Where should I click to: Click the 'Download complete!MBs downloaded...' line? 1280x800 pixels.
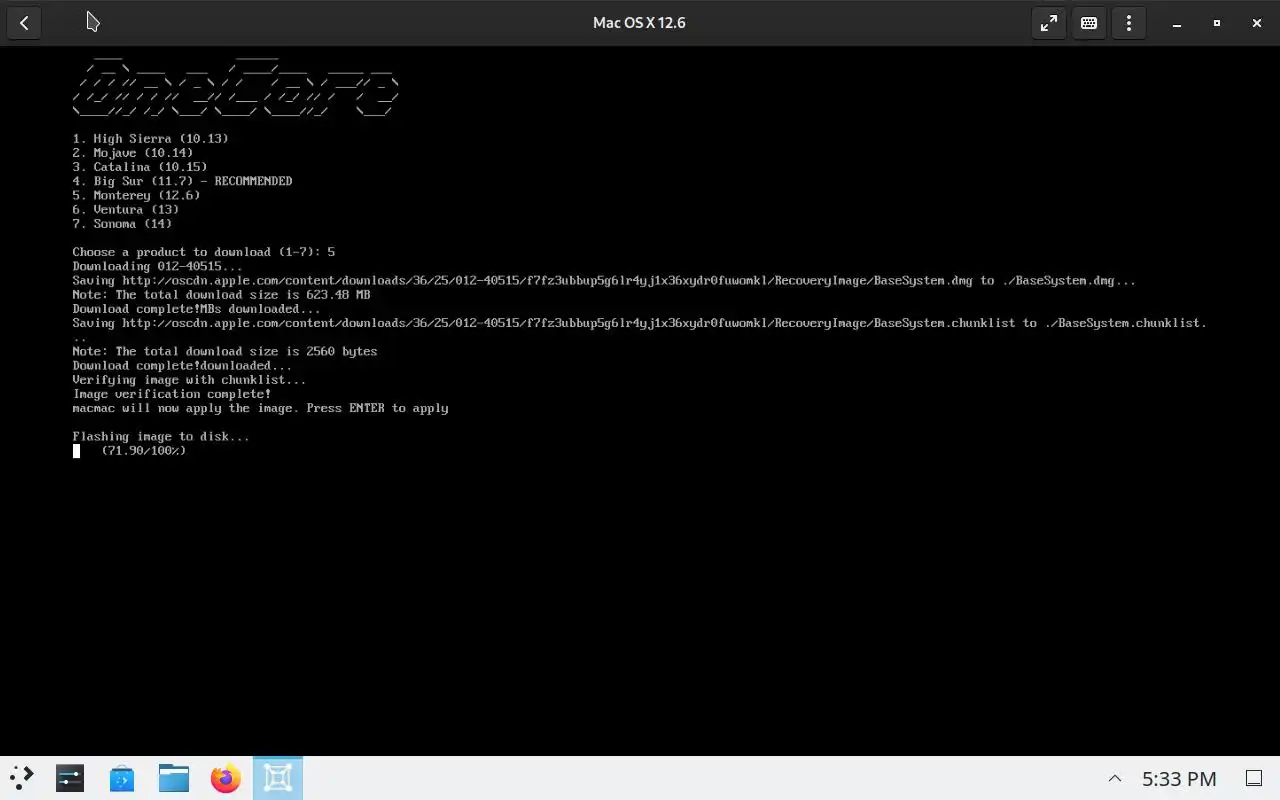point(197,309)
